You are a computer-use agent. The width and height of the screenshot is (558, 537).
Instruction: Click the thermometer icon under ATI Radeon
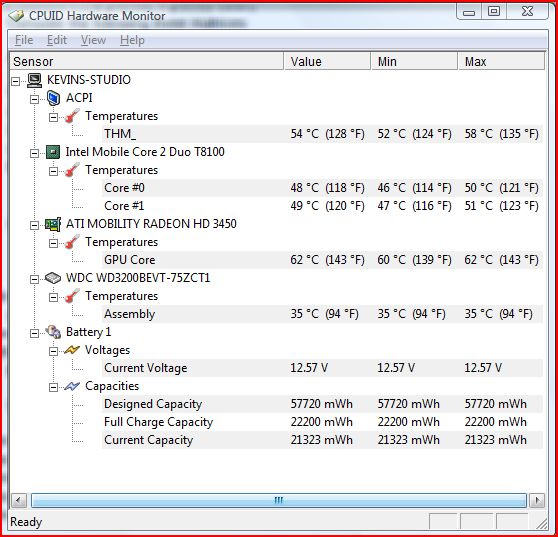(72, 242)
